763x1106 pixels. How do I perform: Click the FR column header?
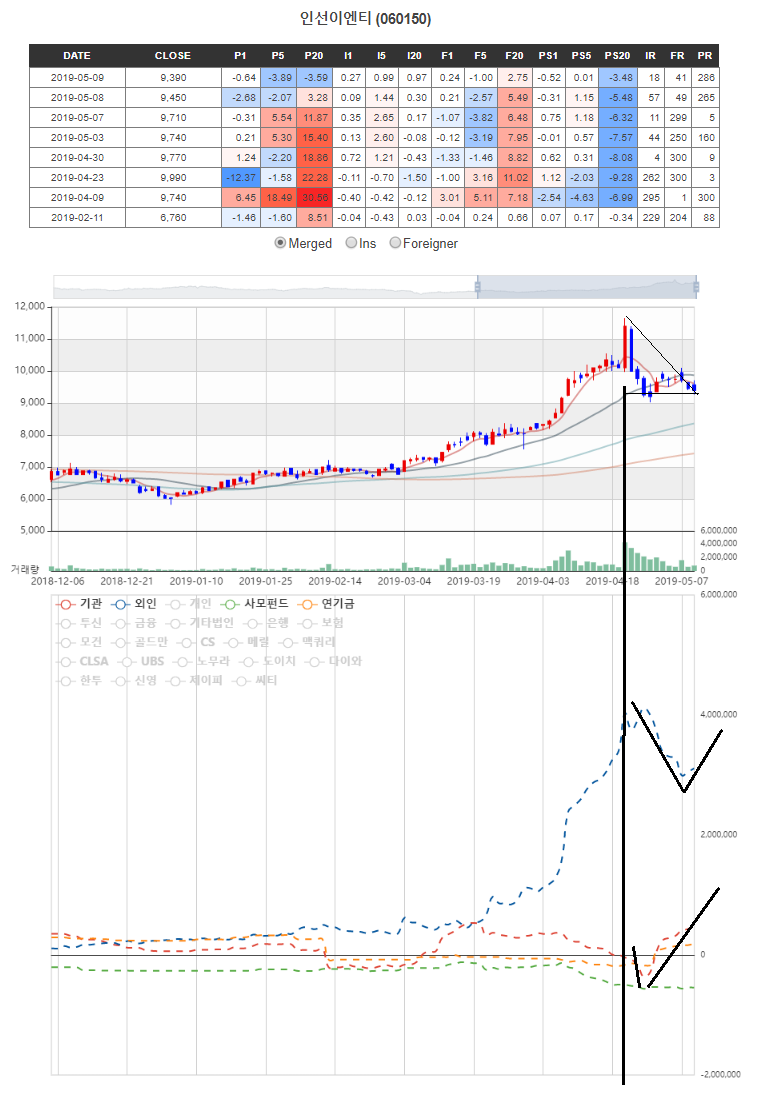[677, 56]
